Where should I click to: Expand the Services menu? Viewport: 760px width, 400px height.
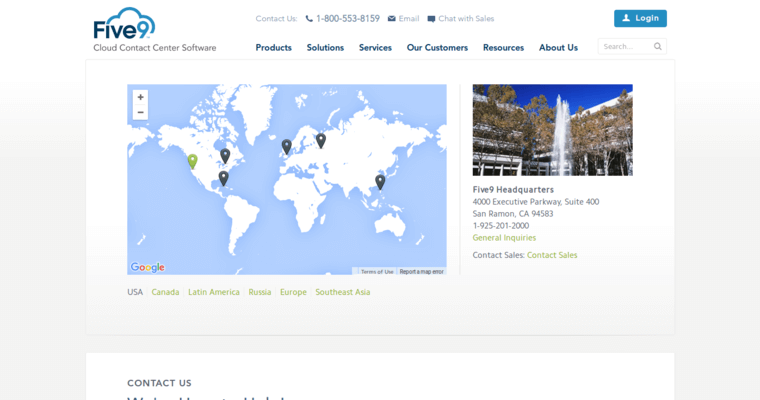[x=375, y=47]
